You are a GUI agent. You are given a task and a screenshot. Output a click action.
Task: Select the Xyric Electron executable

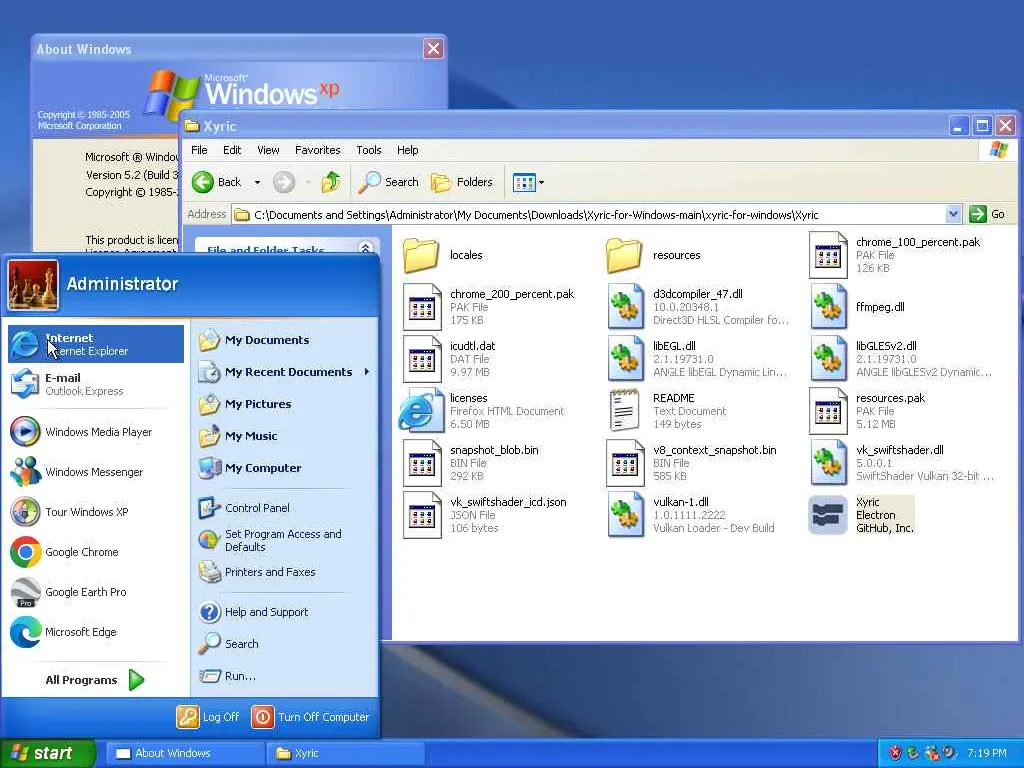(x=862, y=515)
